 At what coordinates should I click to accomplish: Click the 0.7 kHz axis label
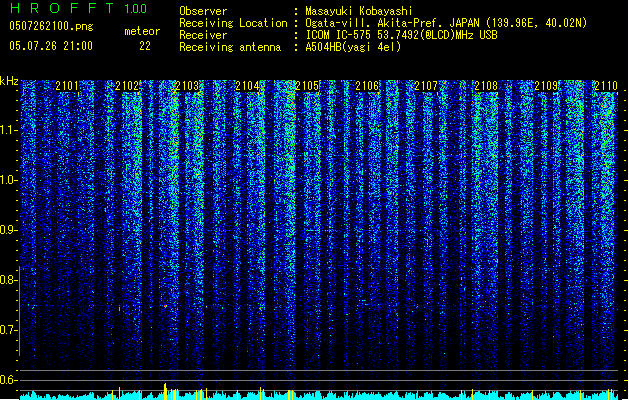tap(9, 330)
